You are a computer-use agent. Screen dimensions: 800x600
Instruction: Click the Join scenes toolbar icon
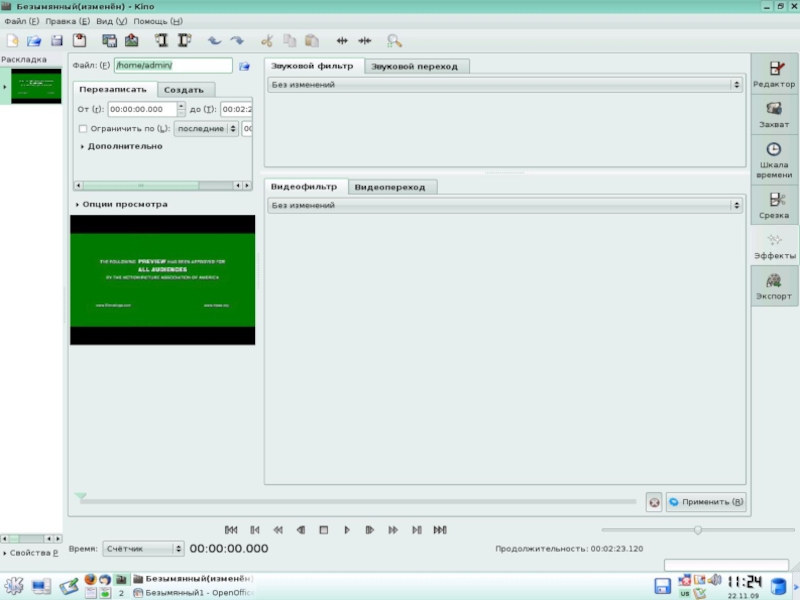pyautogui.click(x=364, y=40)
